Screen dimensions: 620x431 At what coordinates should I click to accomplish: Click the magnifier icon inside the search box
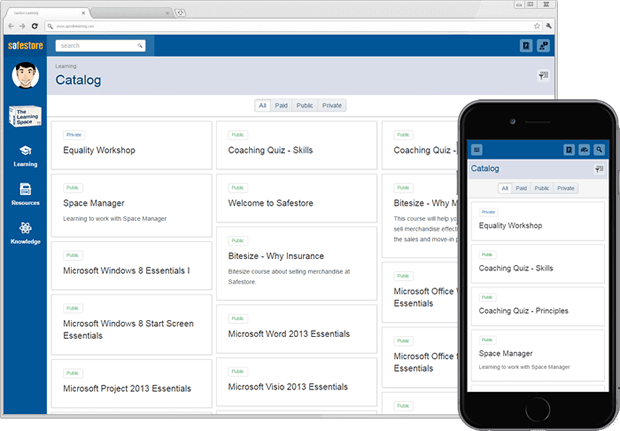[x=140, y=45]
